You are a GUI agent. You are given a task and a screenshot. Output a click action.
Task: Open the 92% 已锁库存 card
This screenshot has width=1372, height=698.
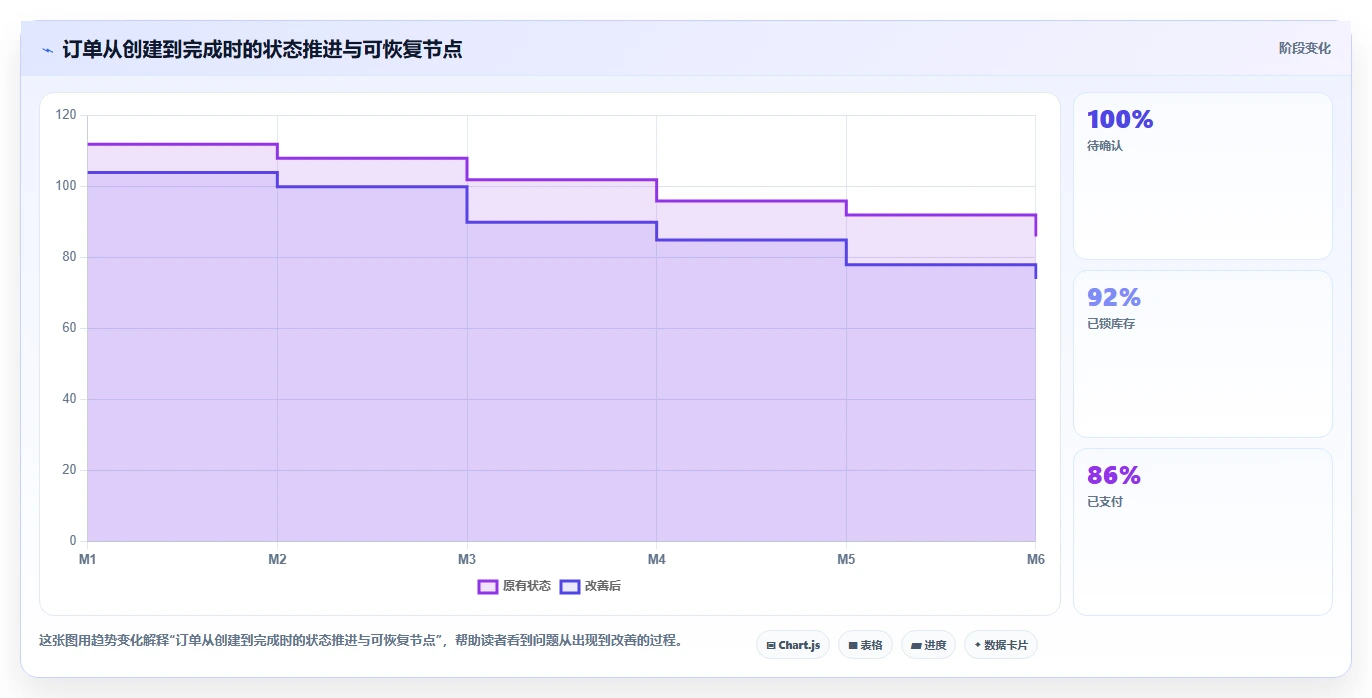point(1203,354)
